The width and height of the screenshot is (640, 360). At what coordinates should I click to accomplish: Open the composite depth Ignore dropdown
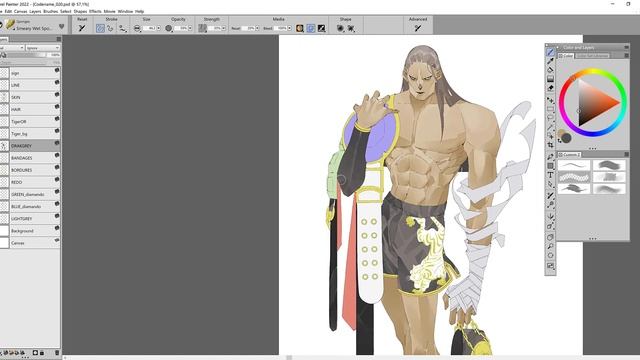pos(42,48)
